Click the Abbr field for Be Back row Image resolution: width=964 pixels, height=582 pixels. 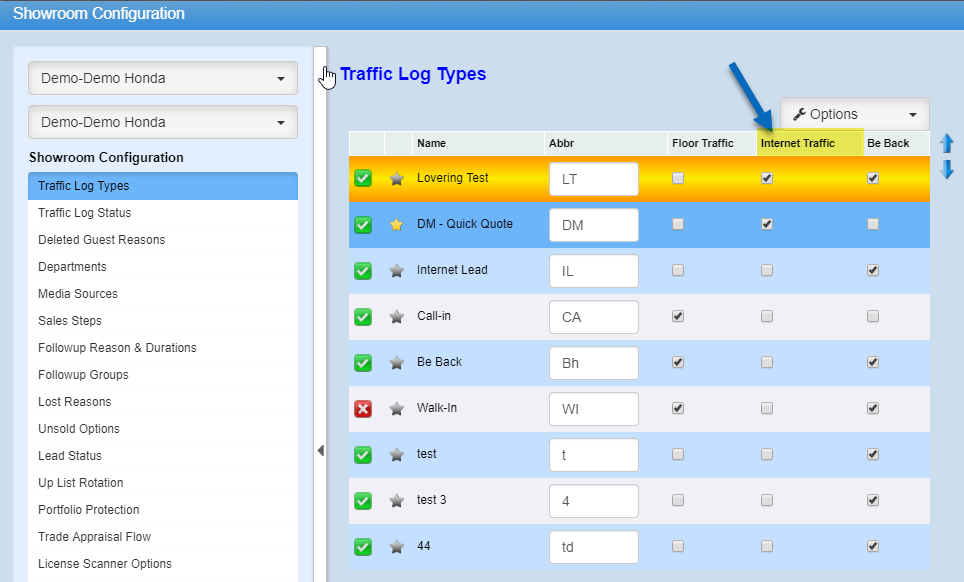(x=593, y=362)
